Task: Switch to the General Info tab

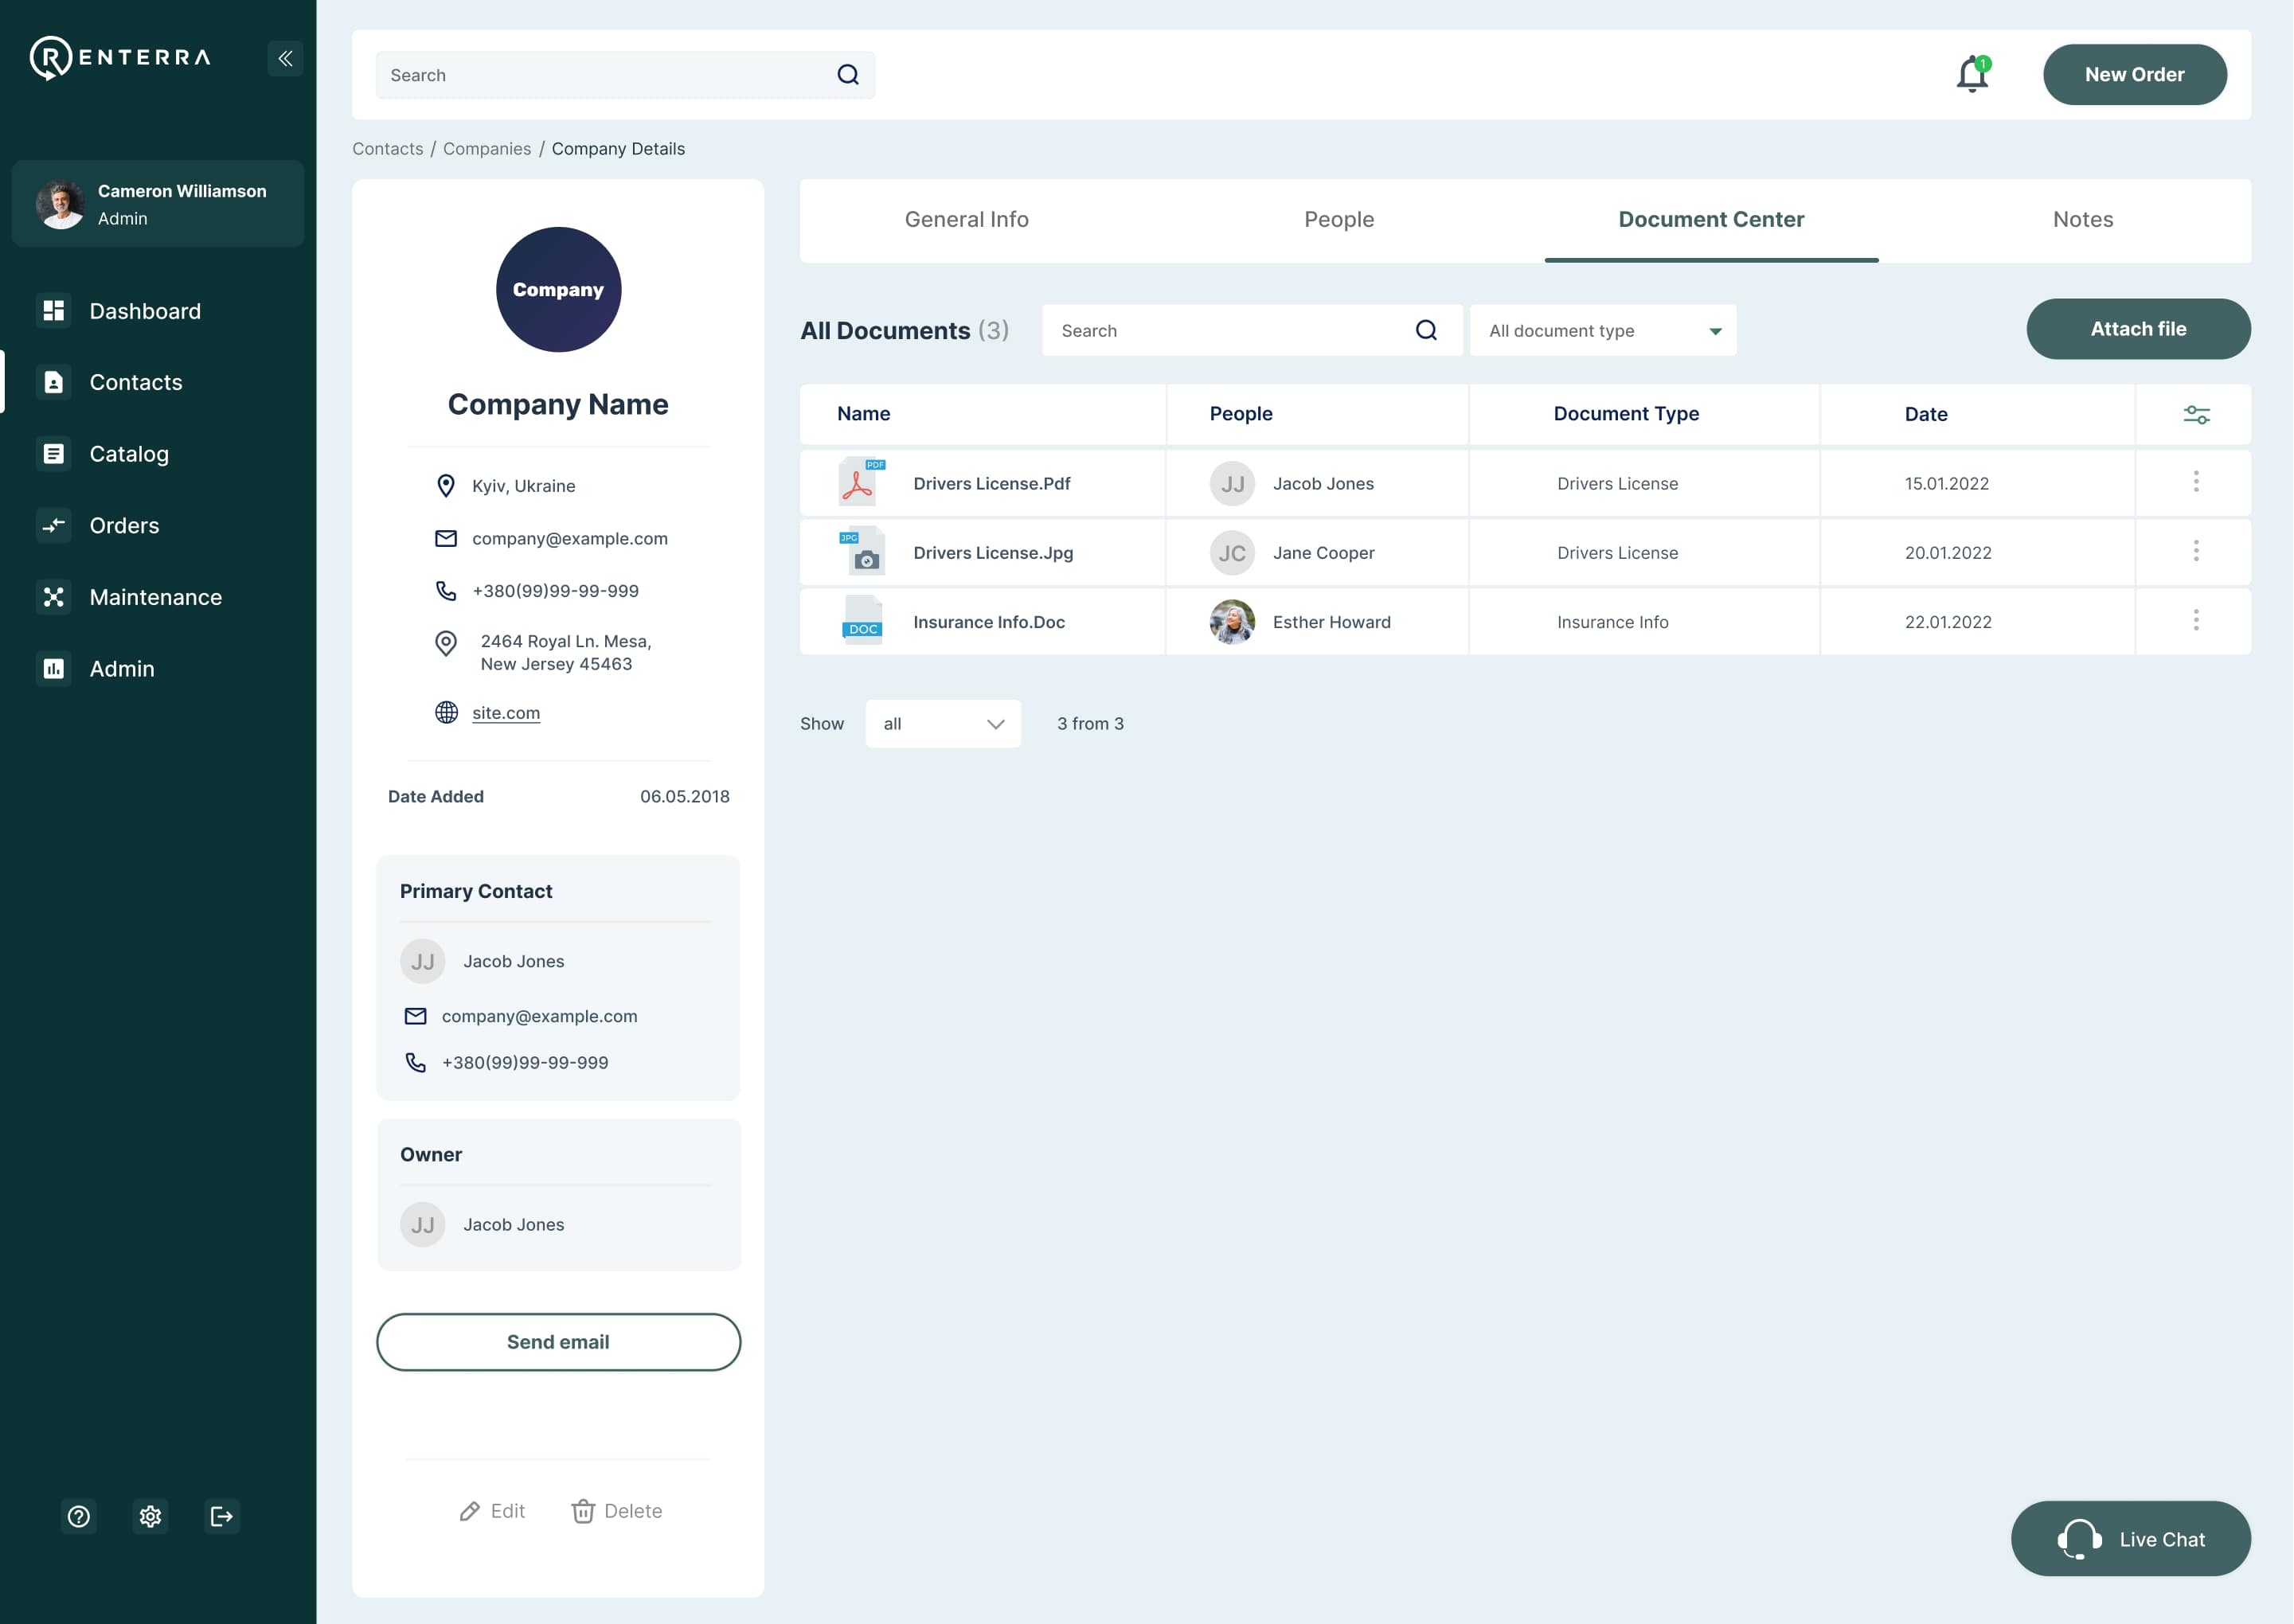Action: point(966,219)
